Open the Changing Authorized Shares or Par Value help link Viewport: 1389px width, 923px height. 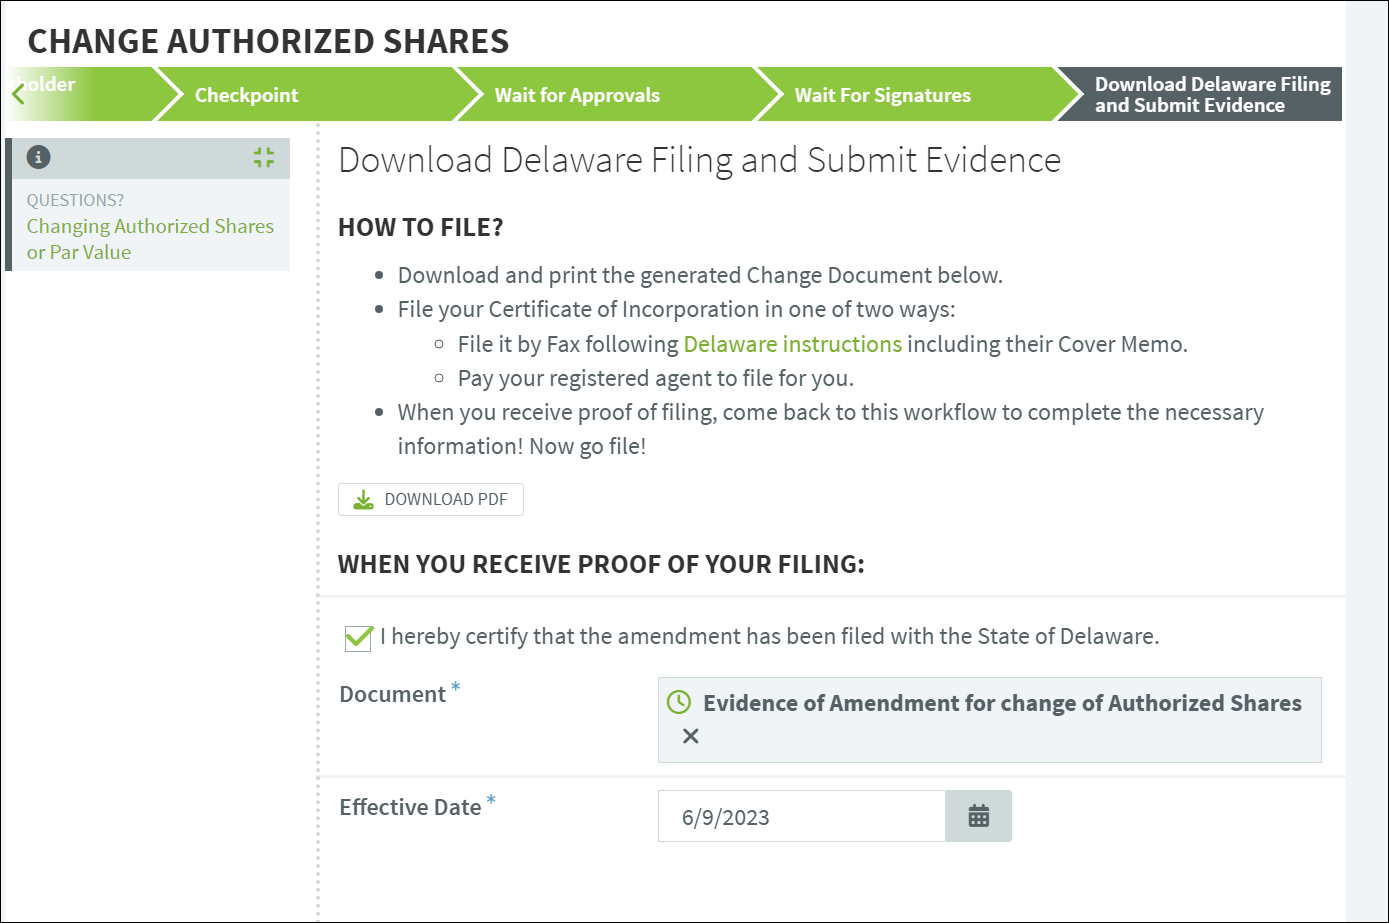tap(150, 239)
